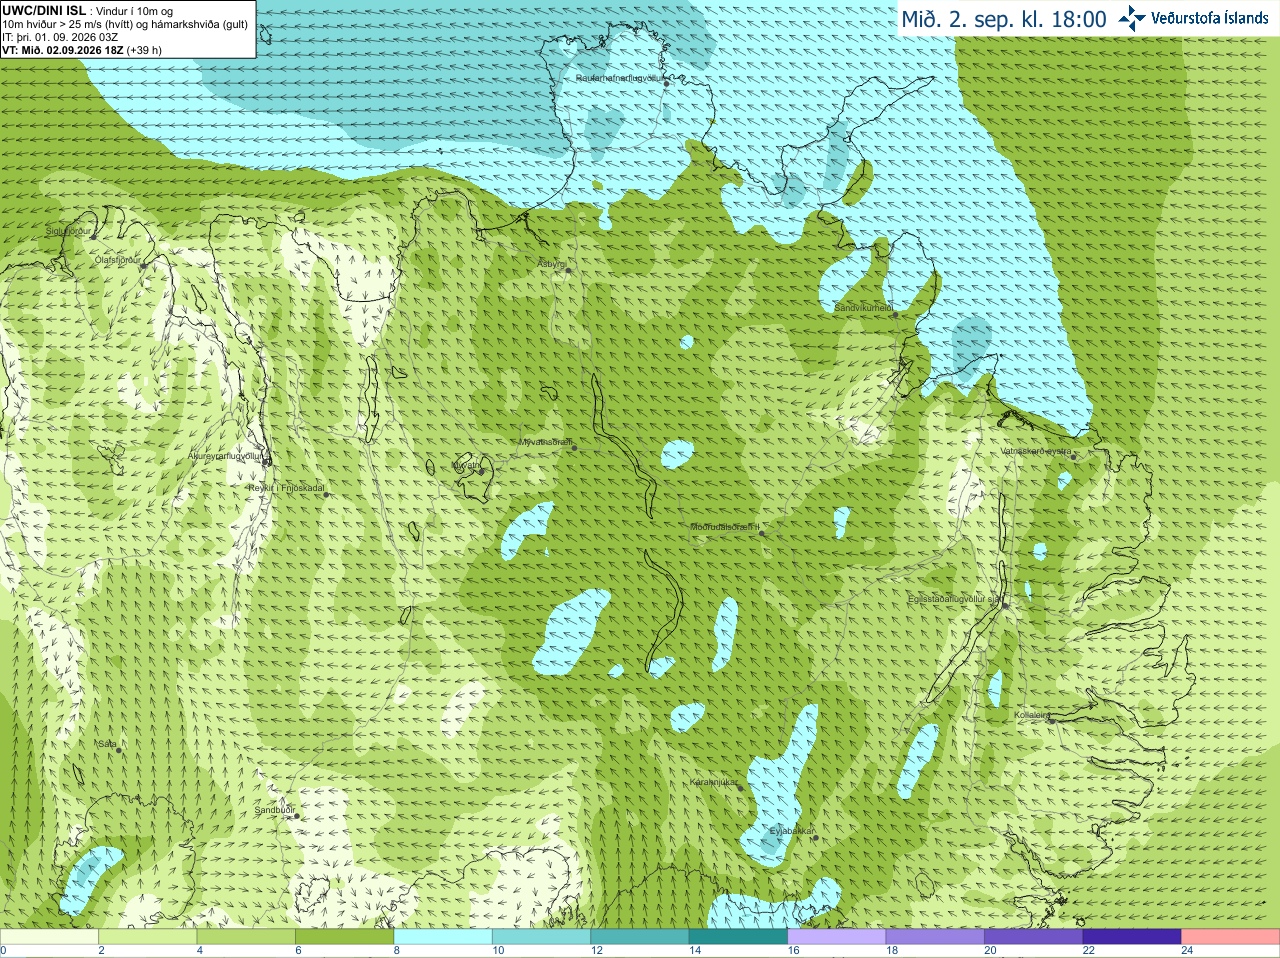Click the Akureyrarflugvöllur station marker
This screenshot has width=1280, height=958.
266,462
